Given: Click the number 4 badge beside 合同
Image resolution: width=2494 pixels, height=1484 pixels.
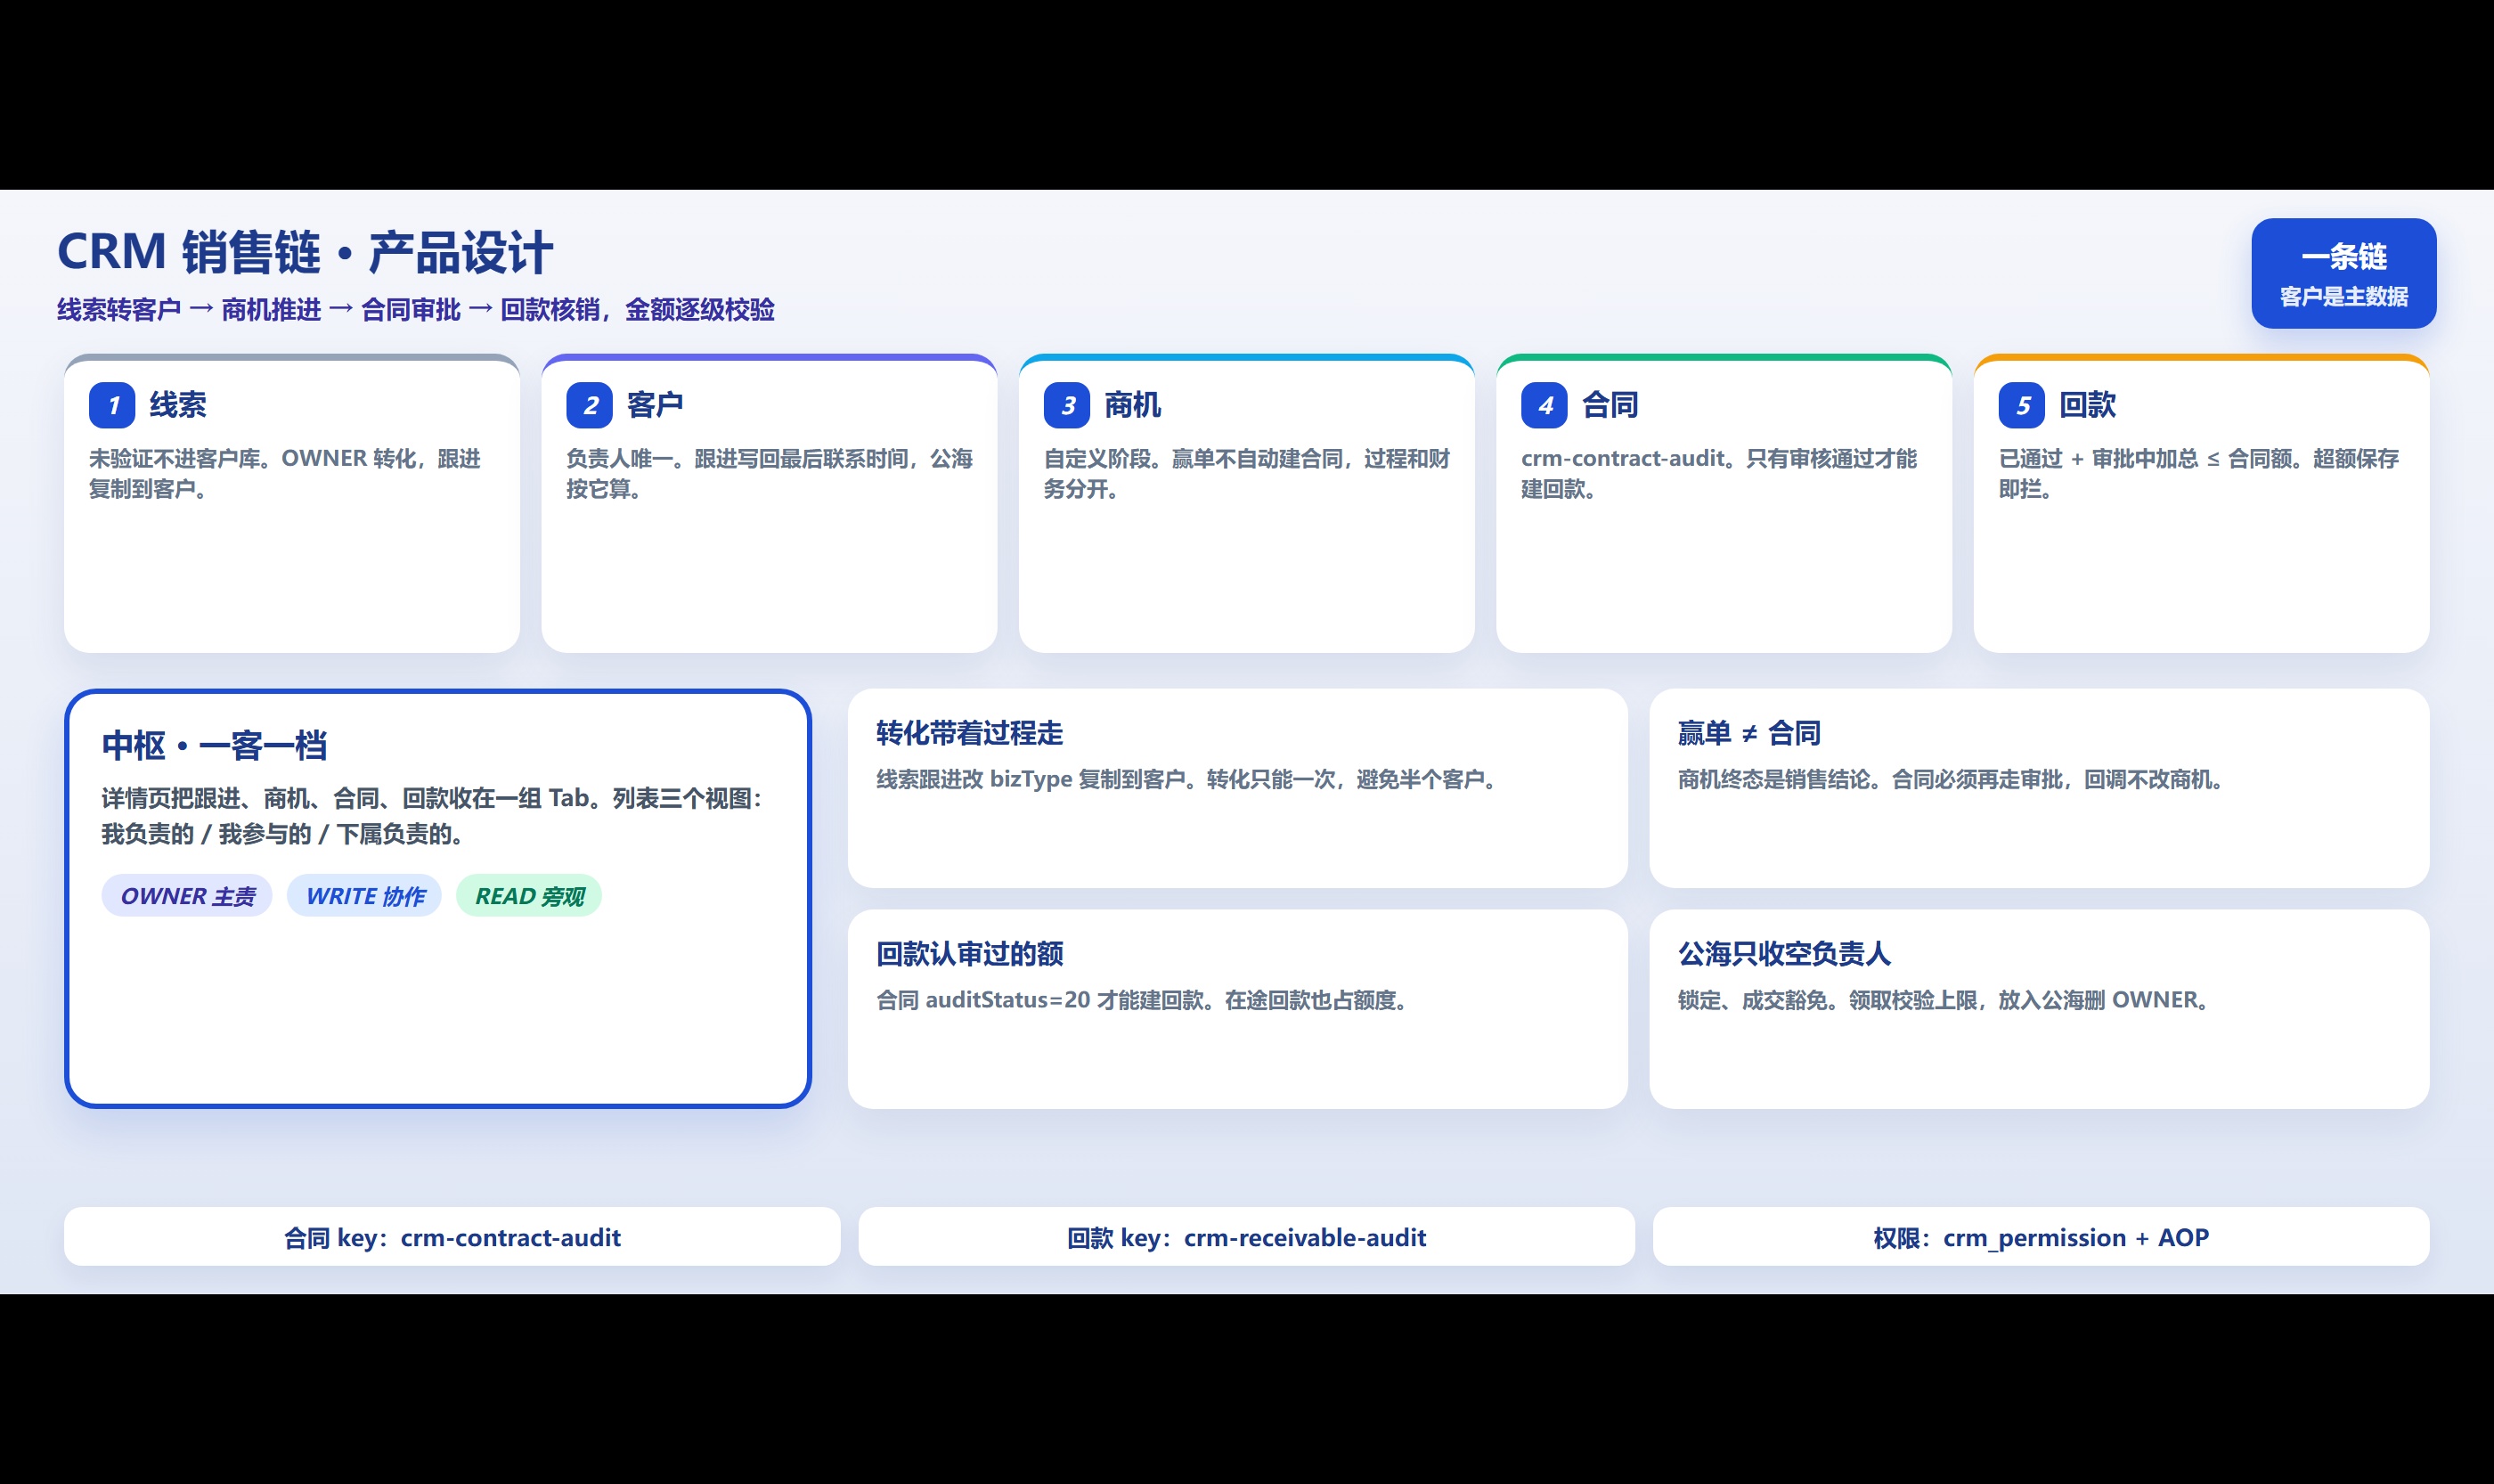Looking at the screenshot, I should click(1544, 405).
